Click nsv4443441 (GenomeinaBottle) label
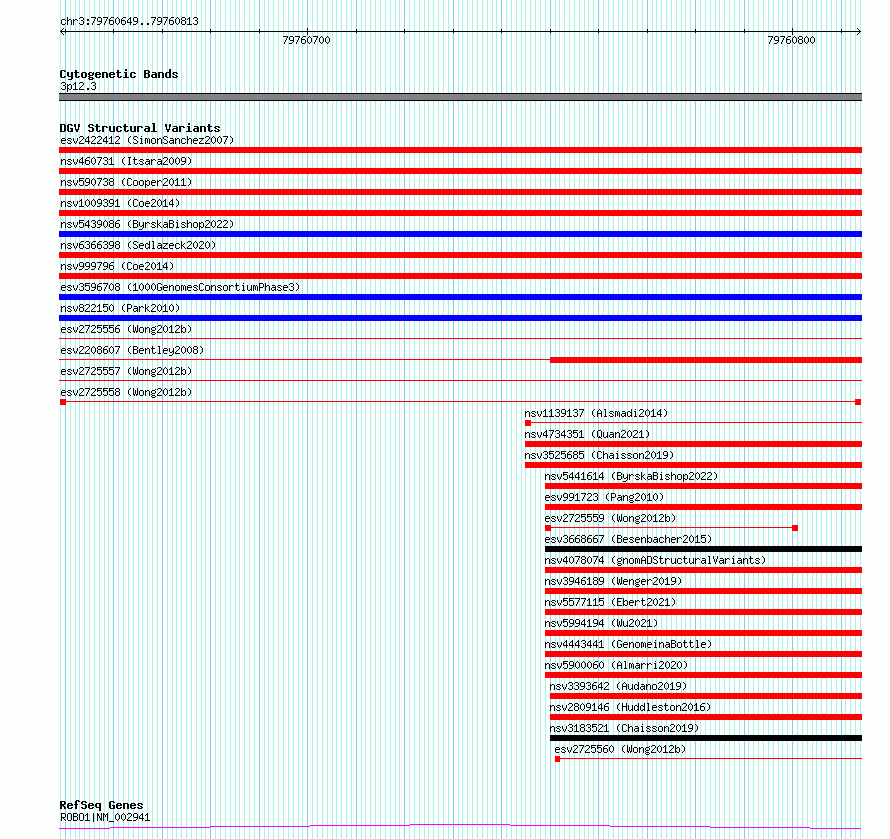The width and height of the screenshot is (890, 839). 628,644
